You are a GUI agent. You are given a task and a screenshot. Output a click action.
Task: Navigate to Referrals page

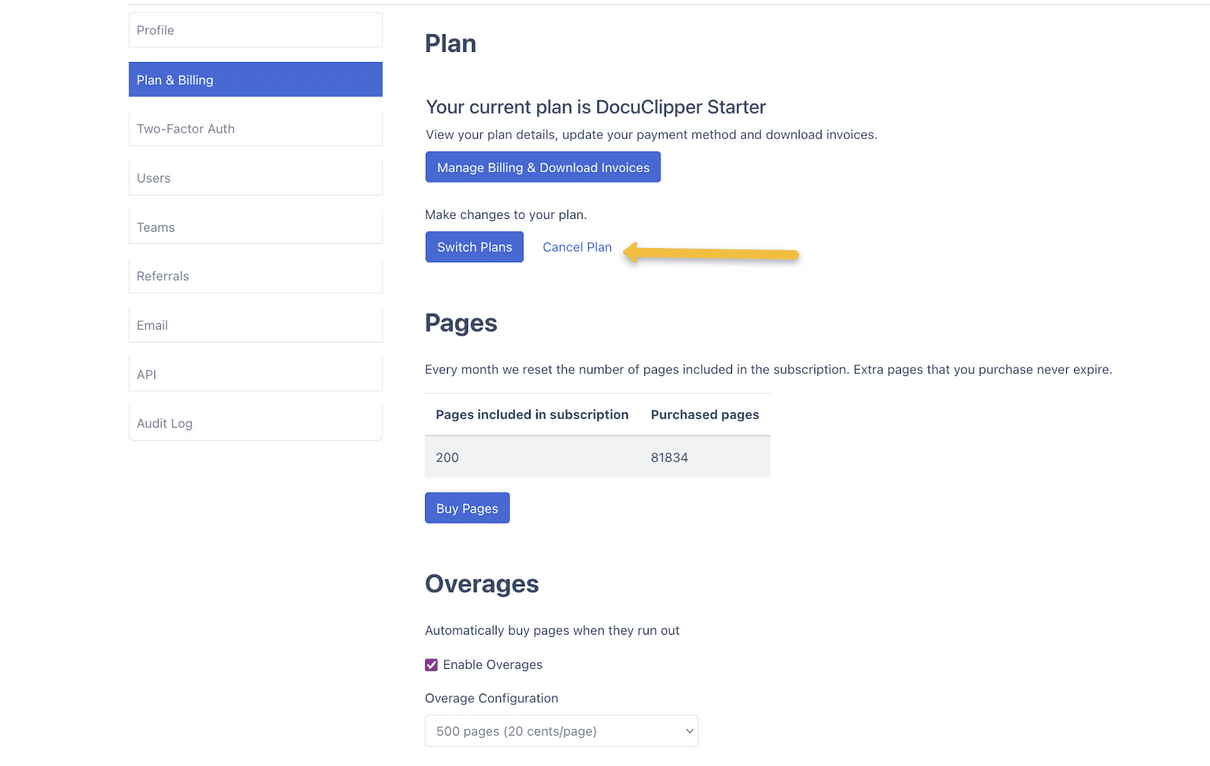click(x=255, y=276)
